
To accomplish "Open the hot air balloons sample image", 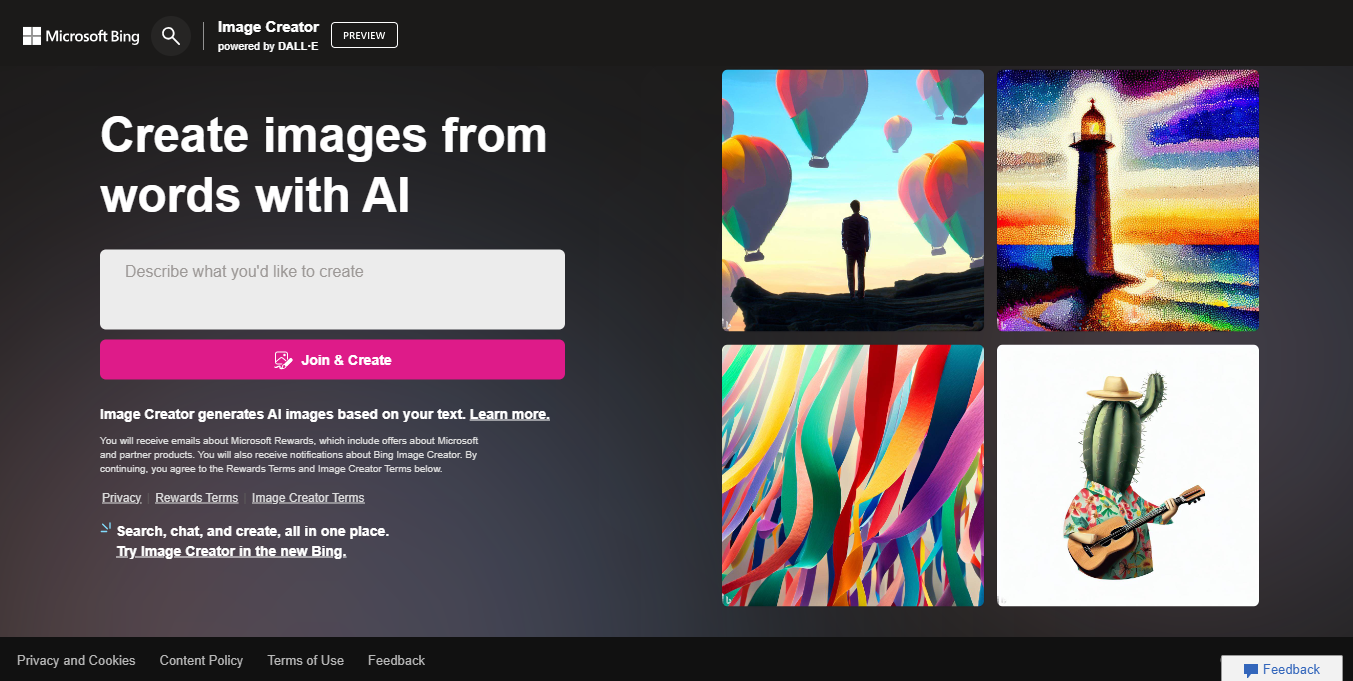I will (853, 200).
